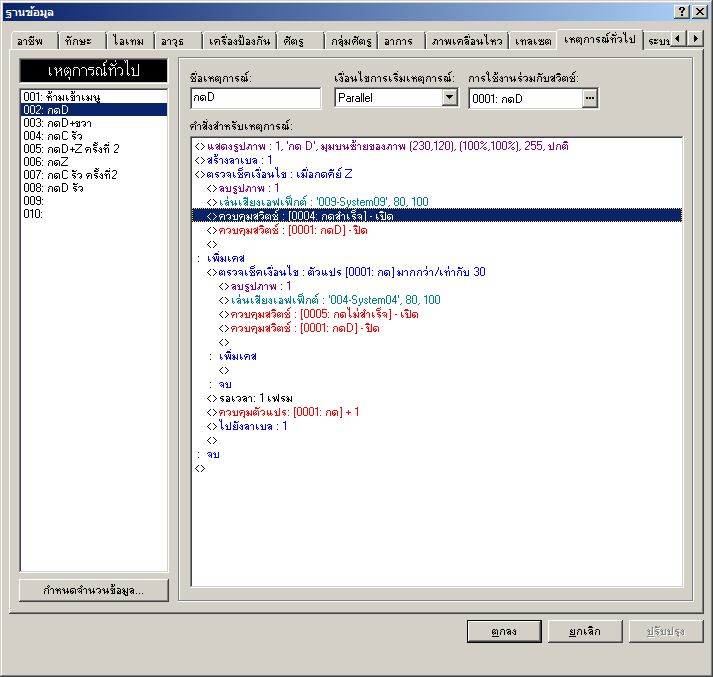Open the Parallel trigger dropdown

(x=450, y=97)
